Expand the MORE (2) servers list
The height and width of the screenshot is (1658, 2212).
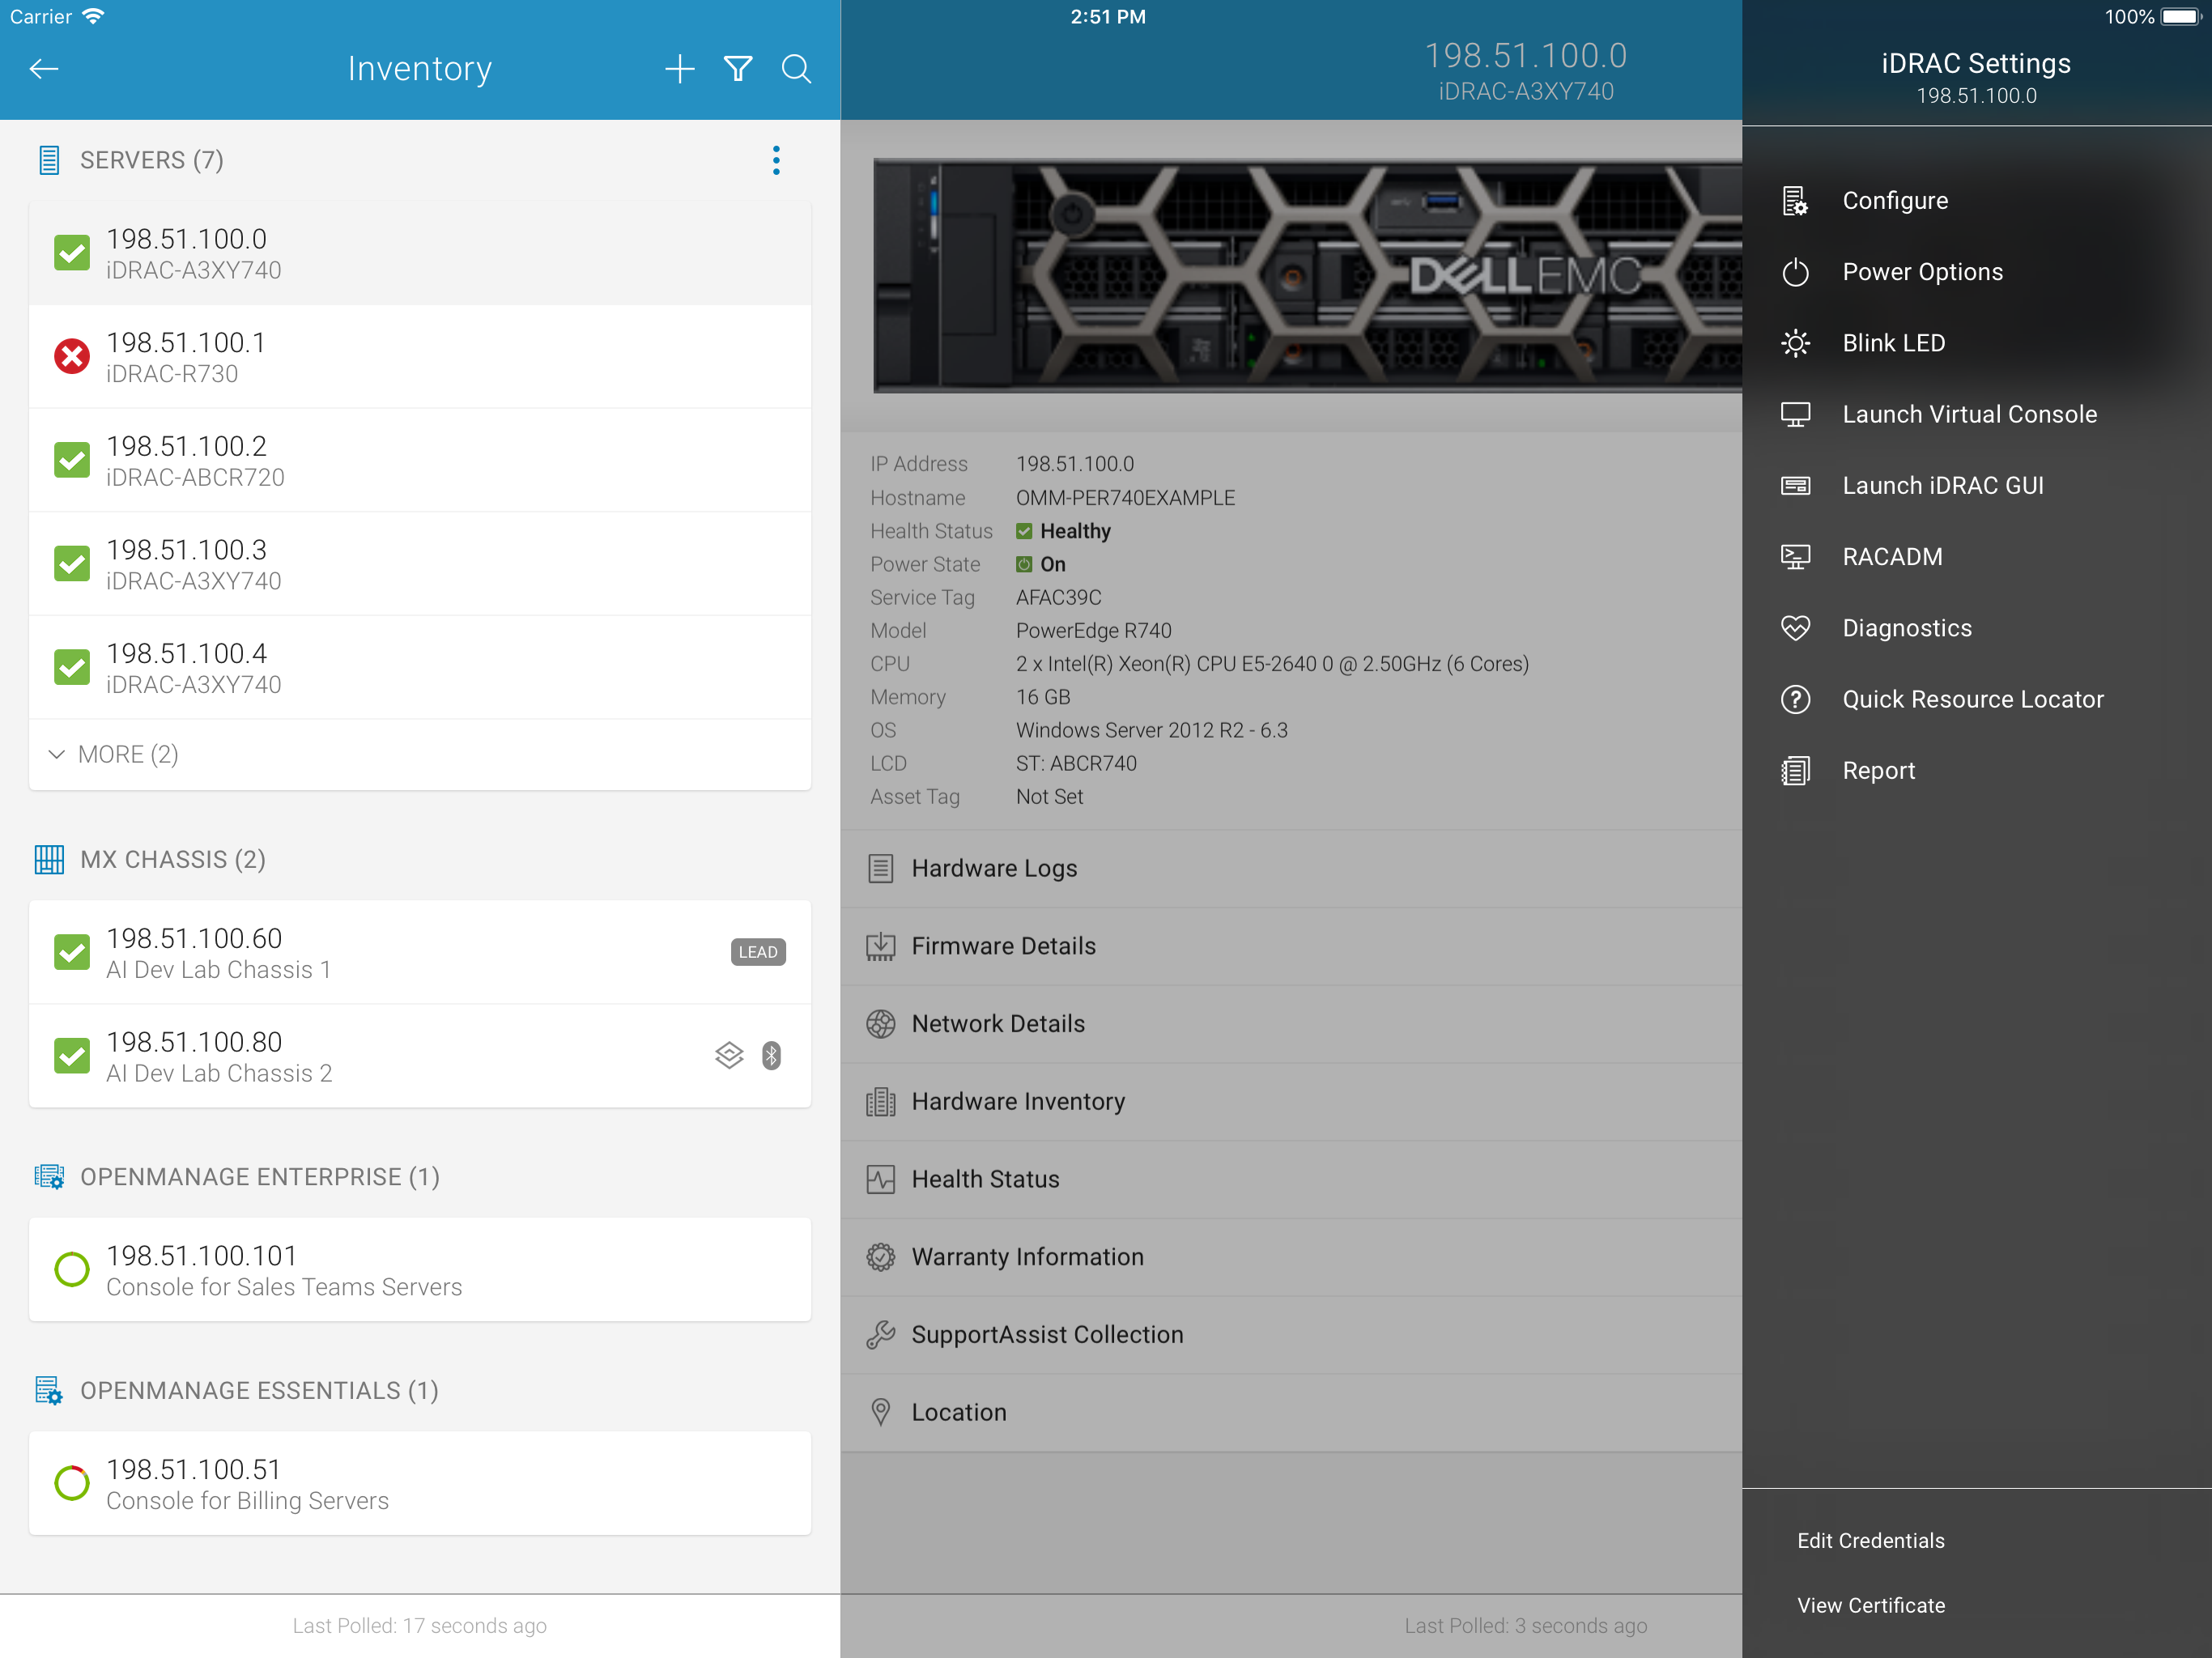(x=113, y=754)
